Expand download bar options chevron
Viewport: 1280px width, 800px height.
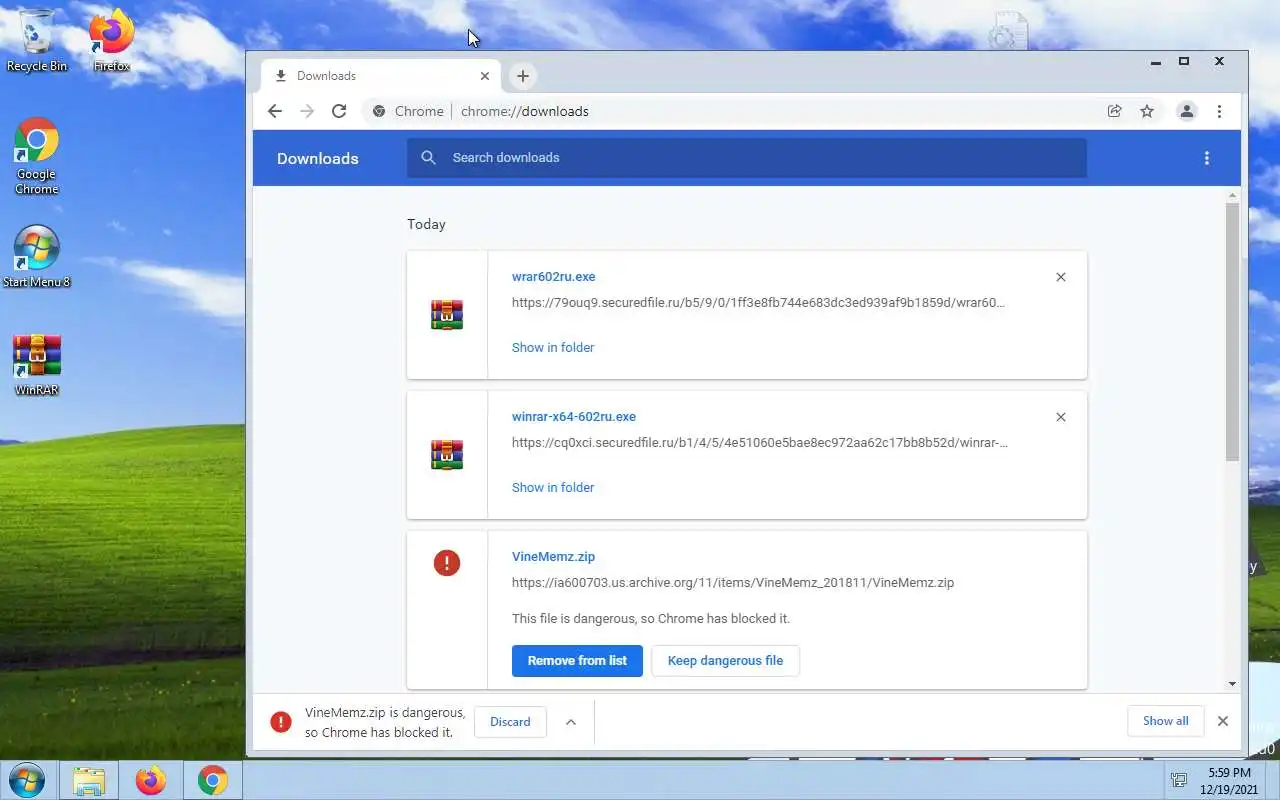[x=571, y=722]
